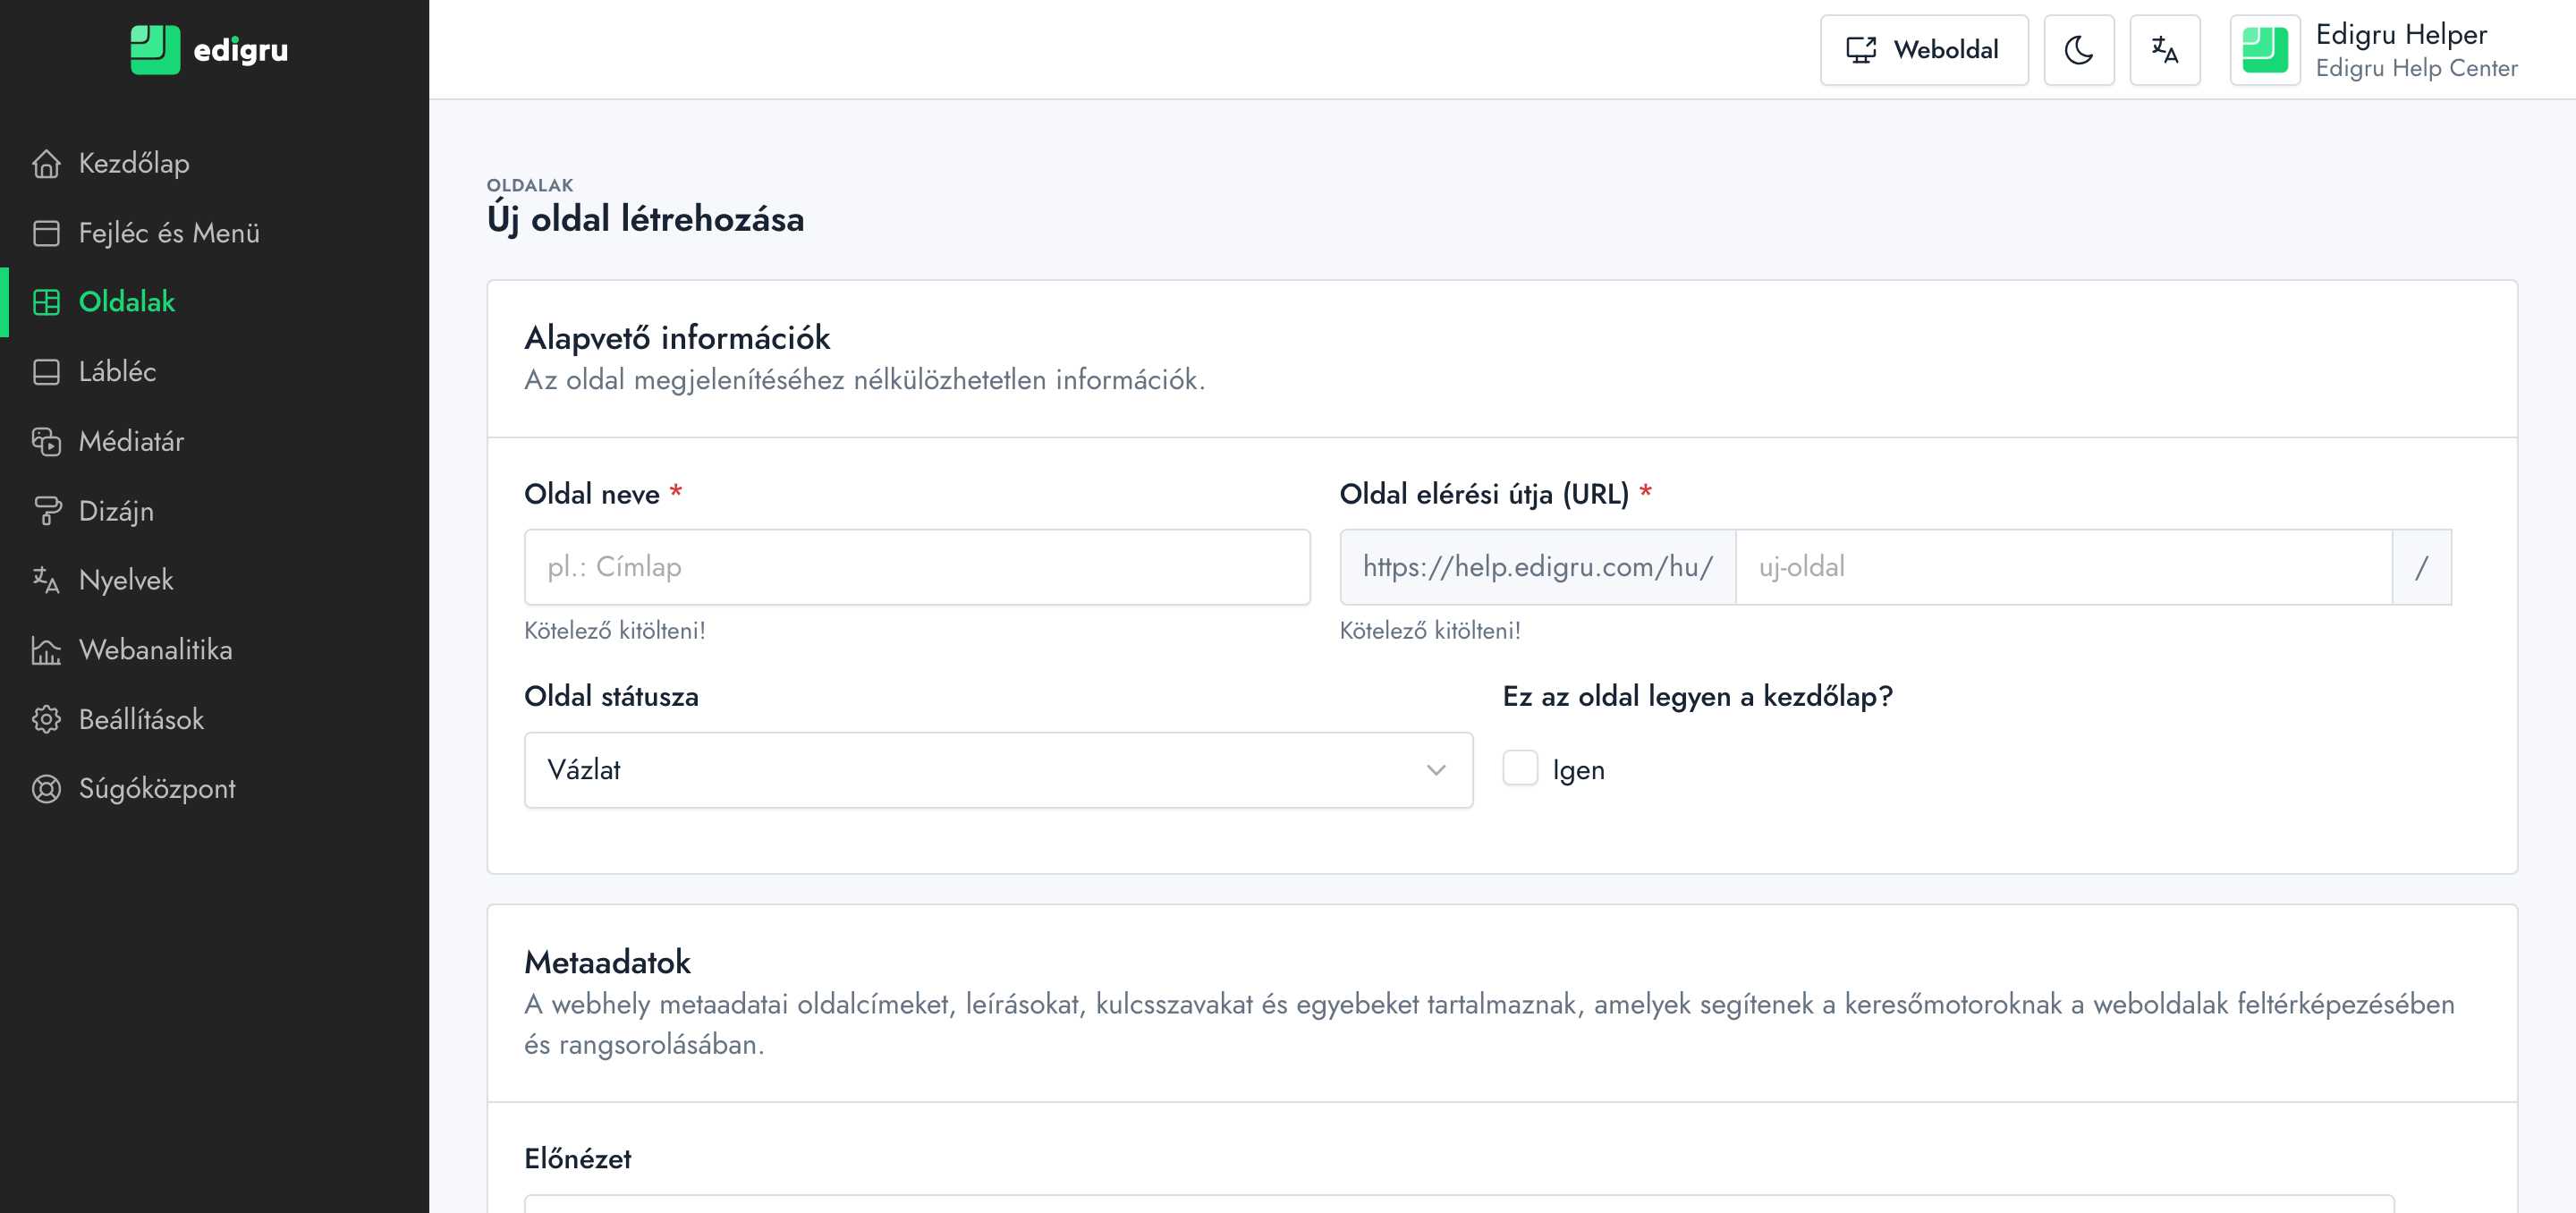Click the Weboldal button
2576x1213 pixels.
[x=1923, y=50]
